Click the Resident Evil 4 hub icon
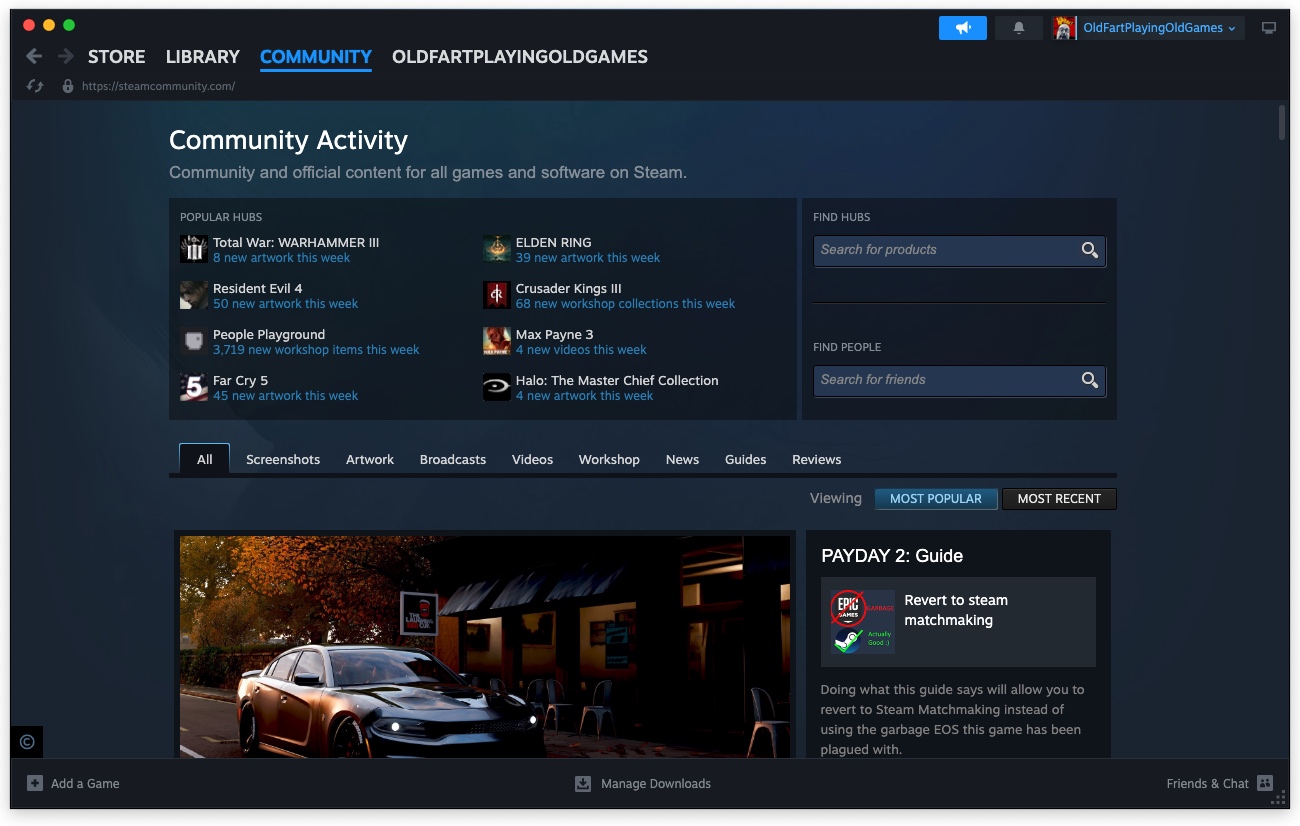Viewport: 1300px width, 826px height. click(193, 295)
